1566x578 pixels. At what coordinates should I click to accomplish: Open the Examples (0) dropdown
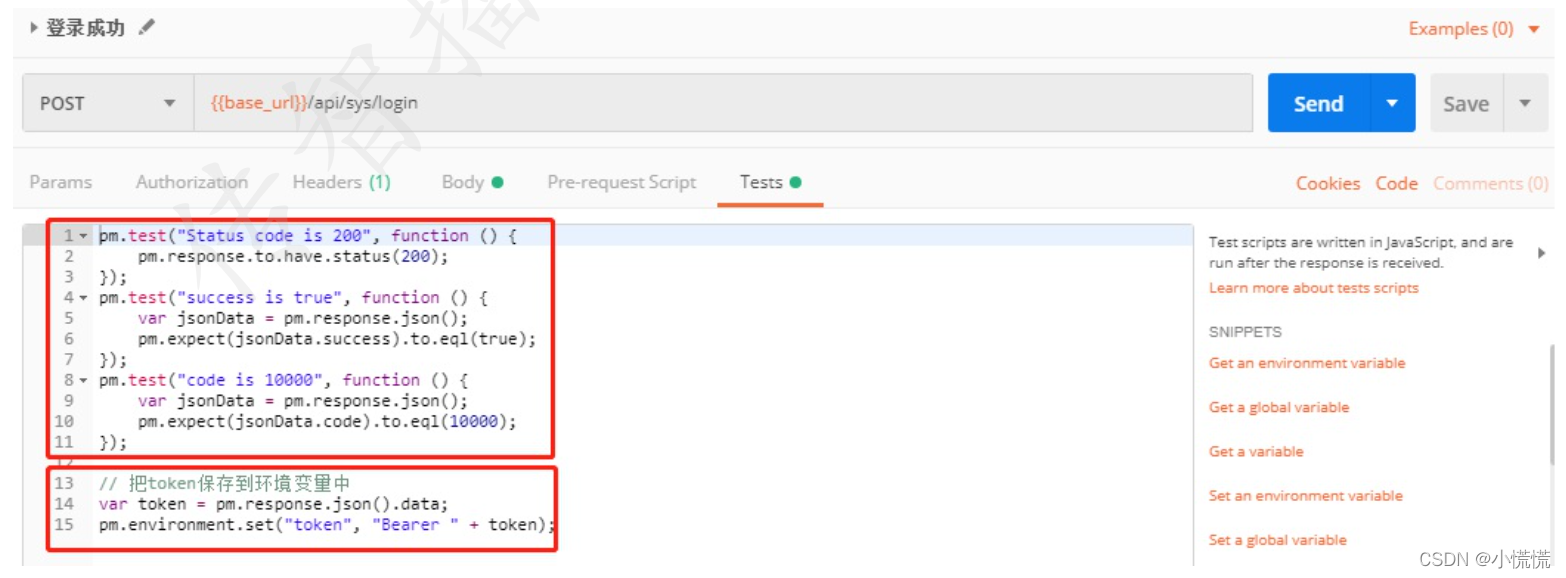(1474, 29)
